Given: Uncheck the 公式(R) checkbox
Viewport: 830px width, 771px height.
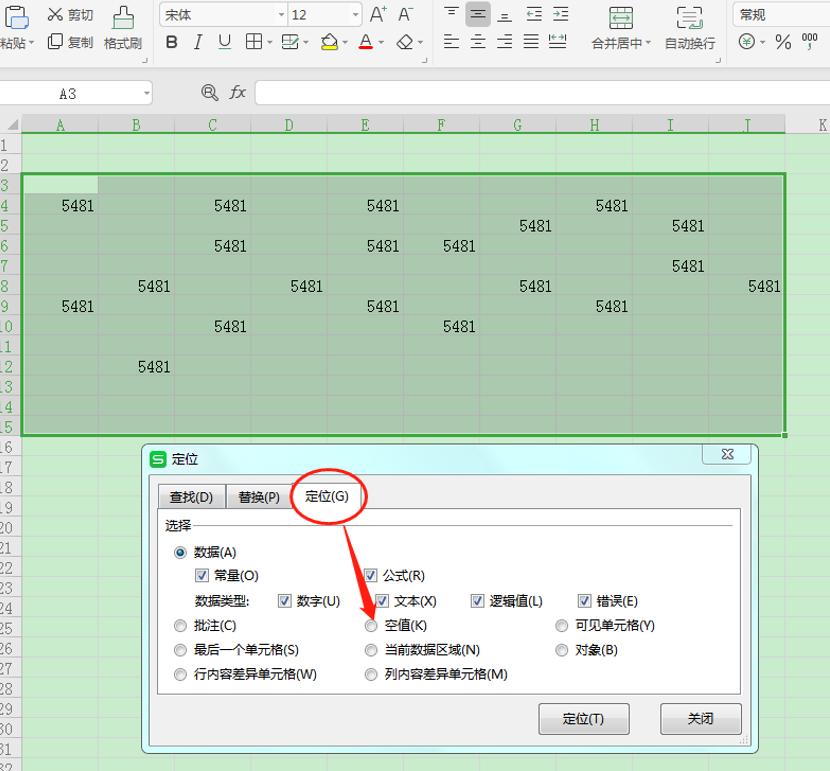Looking at the screenshot, I should (x=371, y=576).
